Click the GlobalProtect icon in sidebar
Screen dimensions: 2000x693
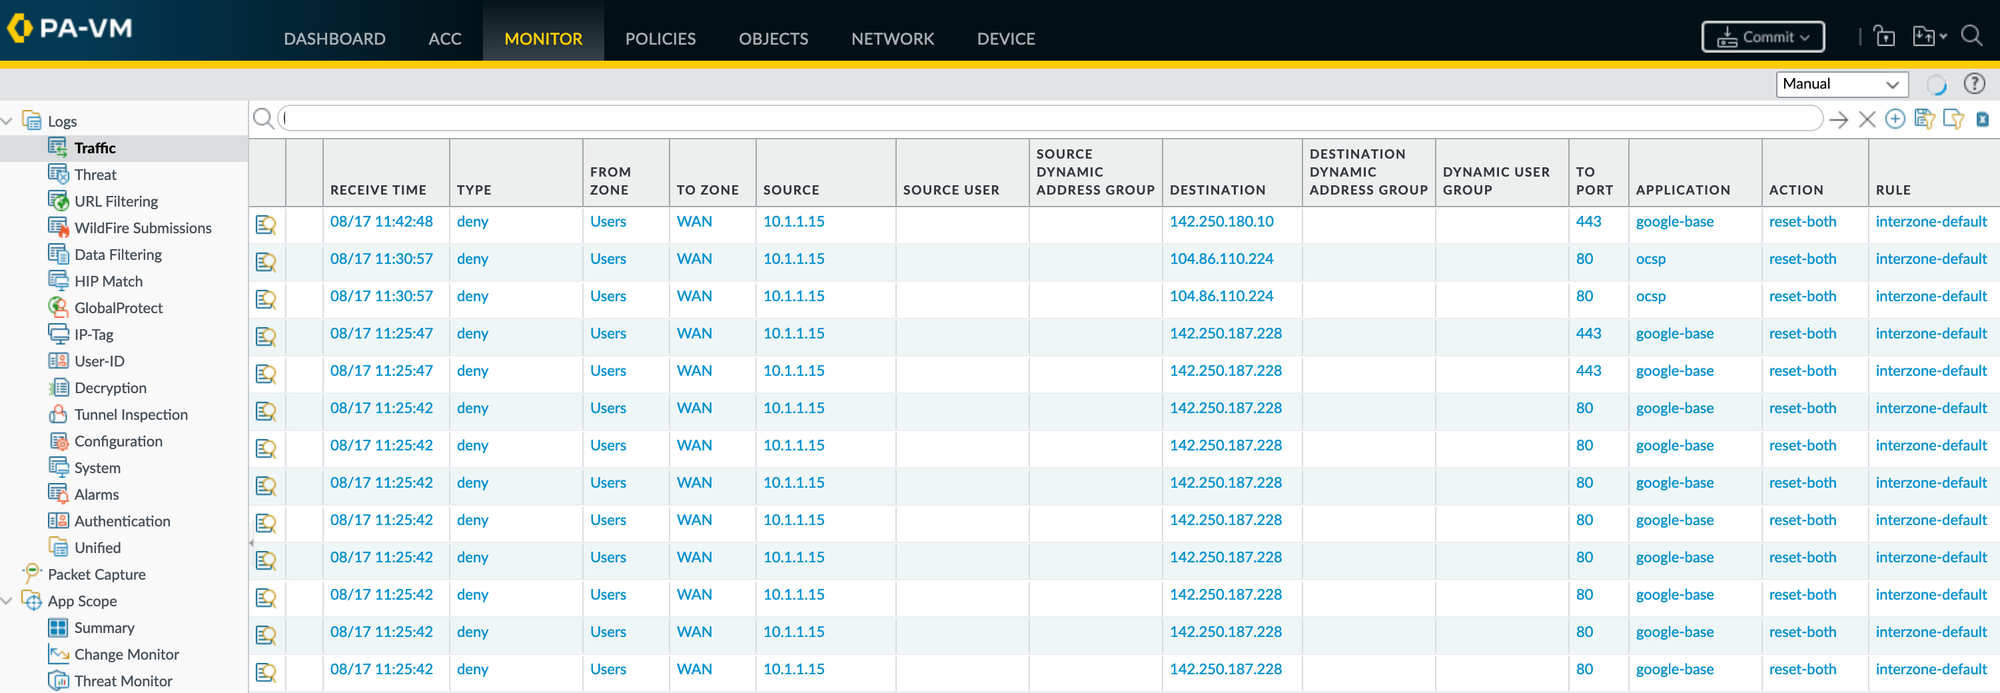pyautogui.click(x=58, y=307)
